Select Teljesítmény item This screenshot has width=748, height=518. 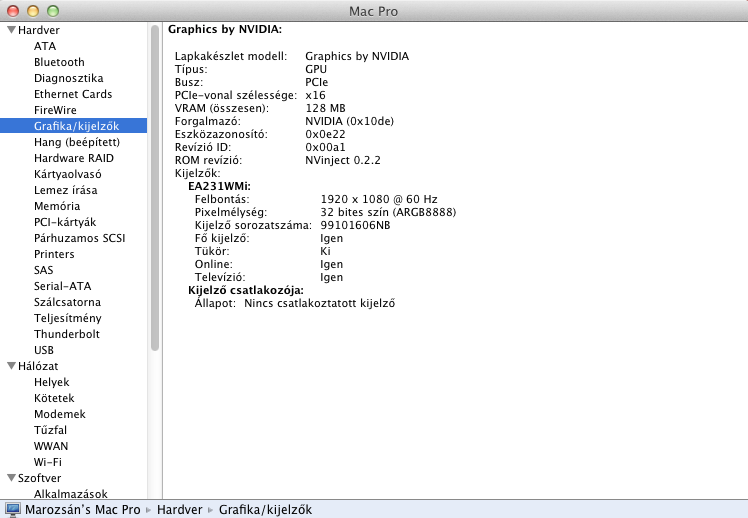pyautogui.click(x=68, y=318)
